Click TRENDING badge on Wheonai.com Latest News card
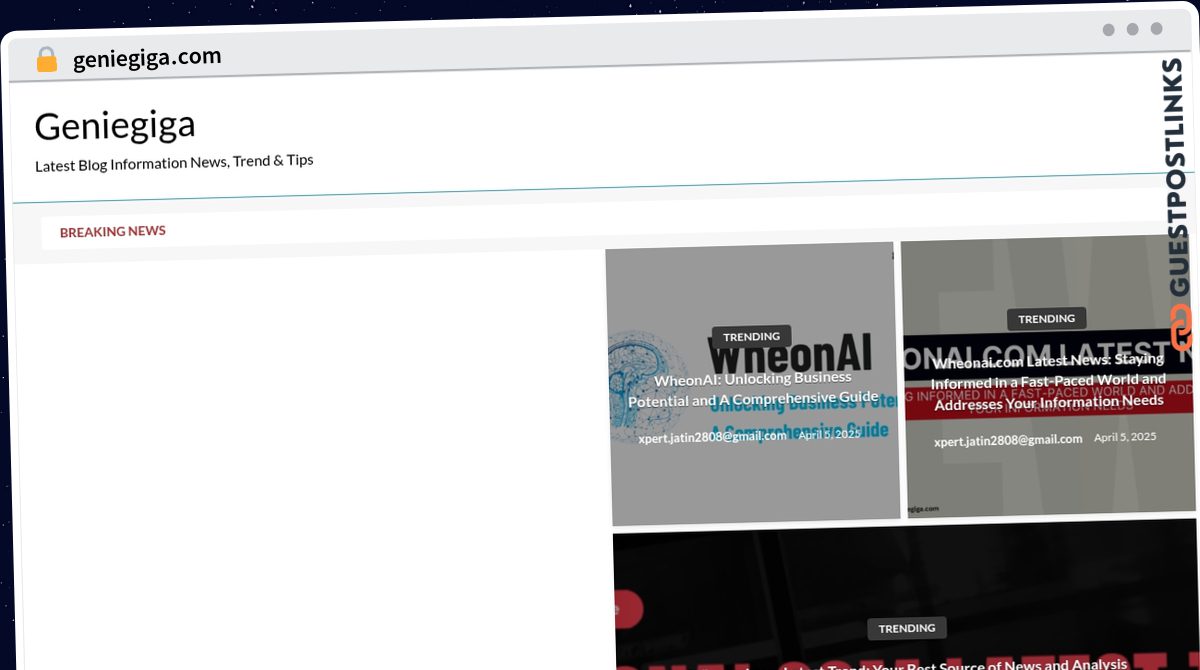The image size is (1200, 670). click(1046, 319)
